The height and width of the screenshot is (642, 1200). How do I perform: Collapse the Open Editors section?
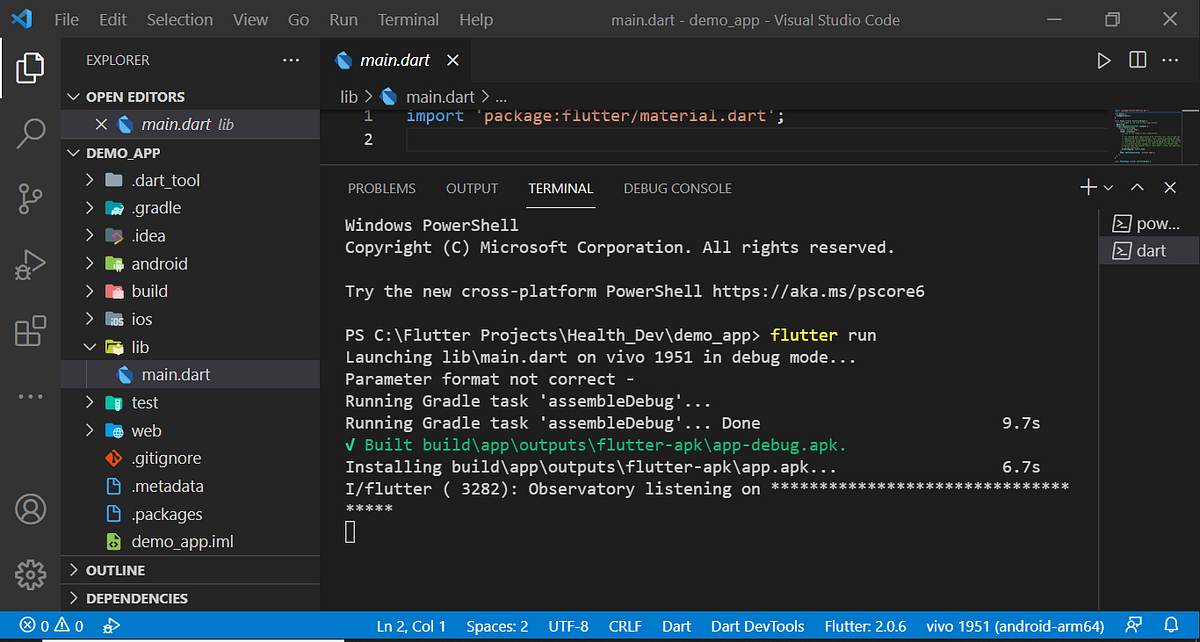73,97
